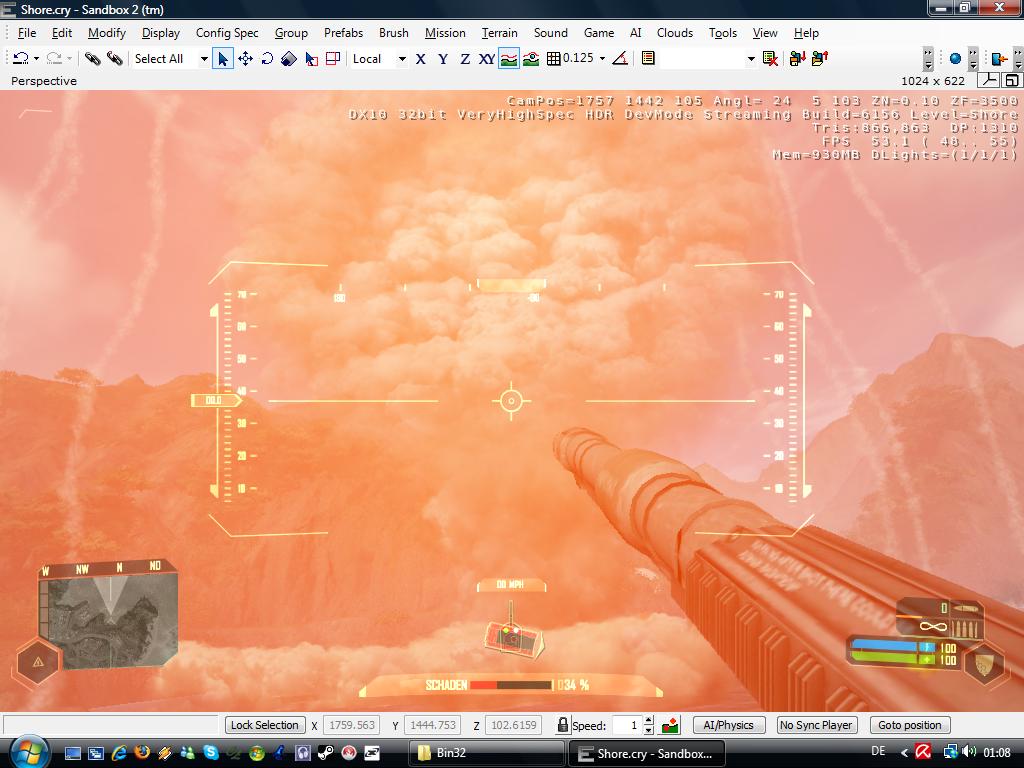Open the Terrain menu
1024x768 pixels.
pyautogui.click(x=499, y=33)
